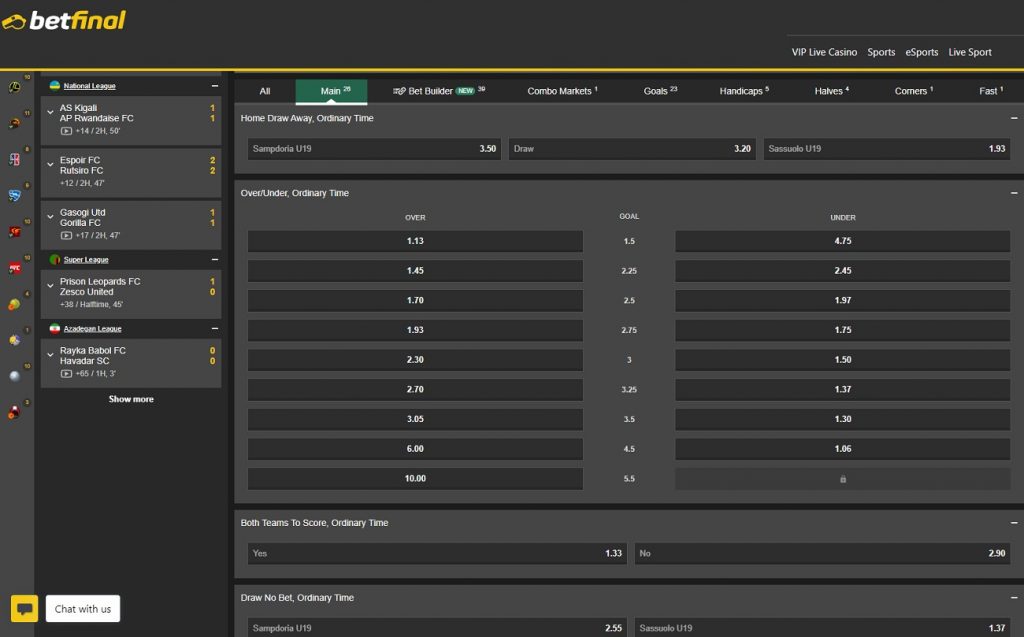Click Show more matches
This screenshot has width=1024, height=637.
click(x=131, y=399)
